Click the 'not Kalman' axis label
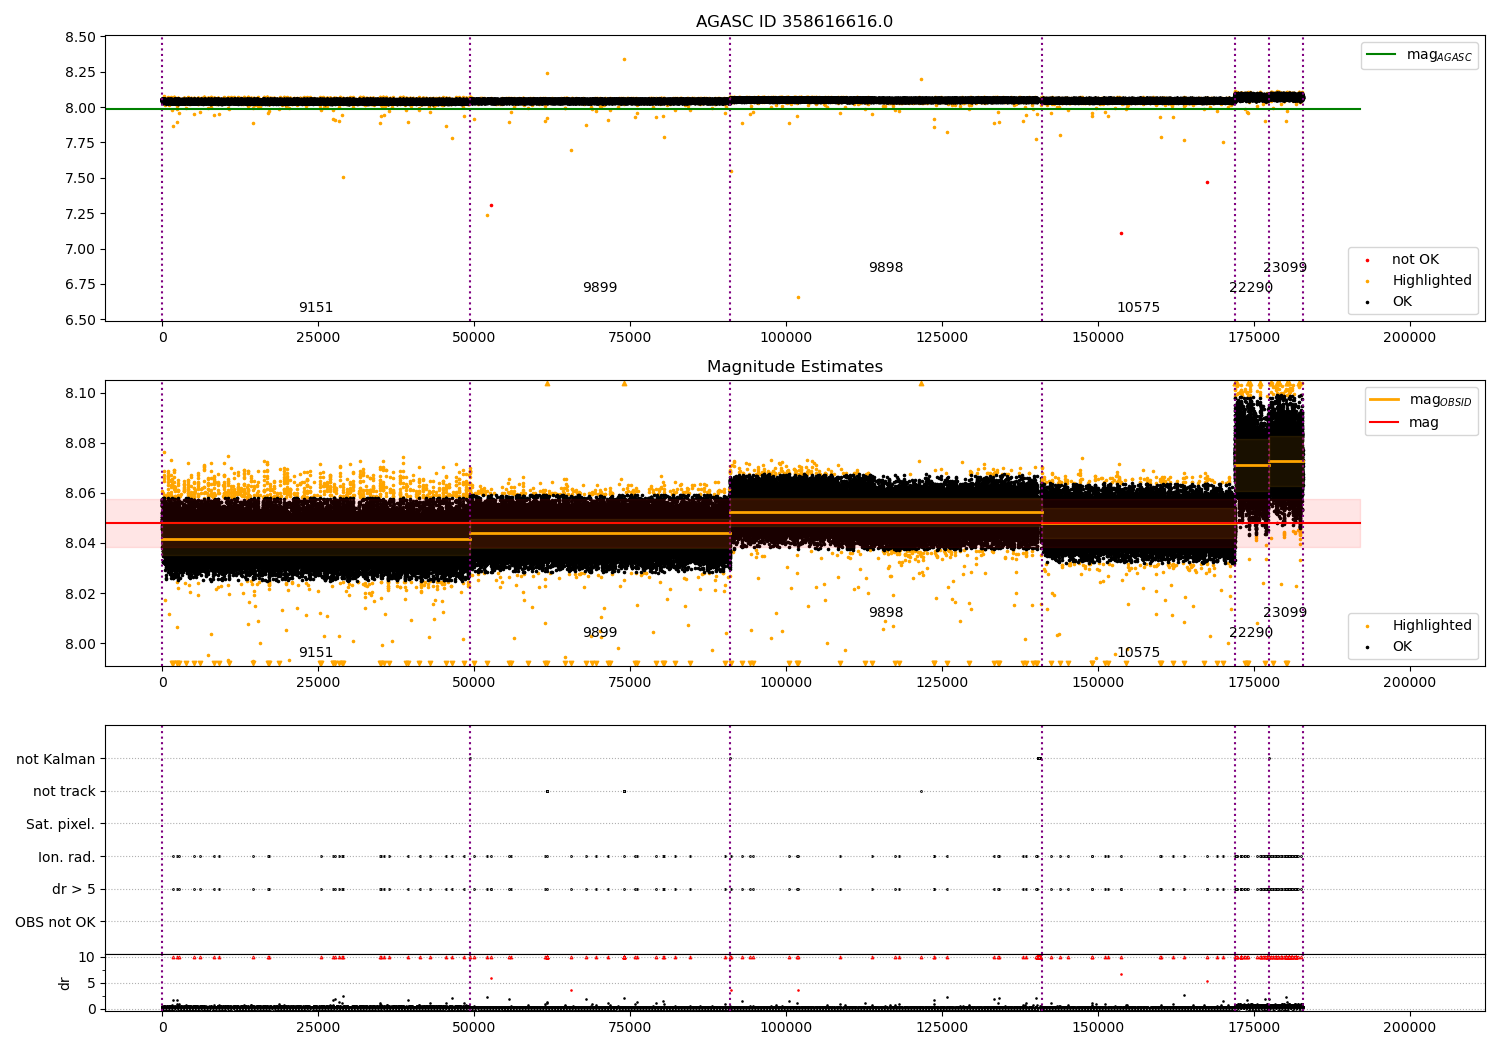Image resolution: width=1500 pixels, height=1050 pixels. pos(56,759)
